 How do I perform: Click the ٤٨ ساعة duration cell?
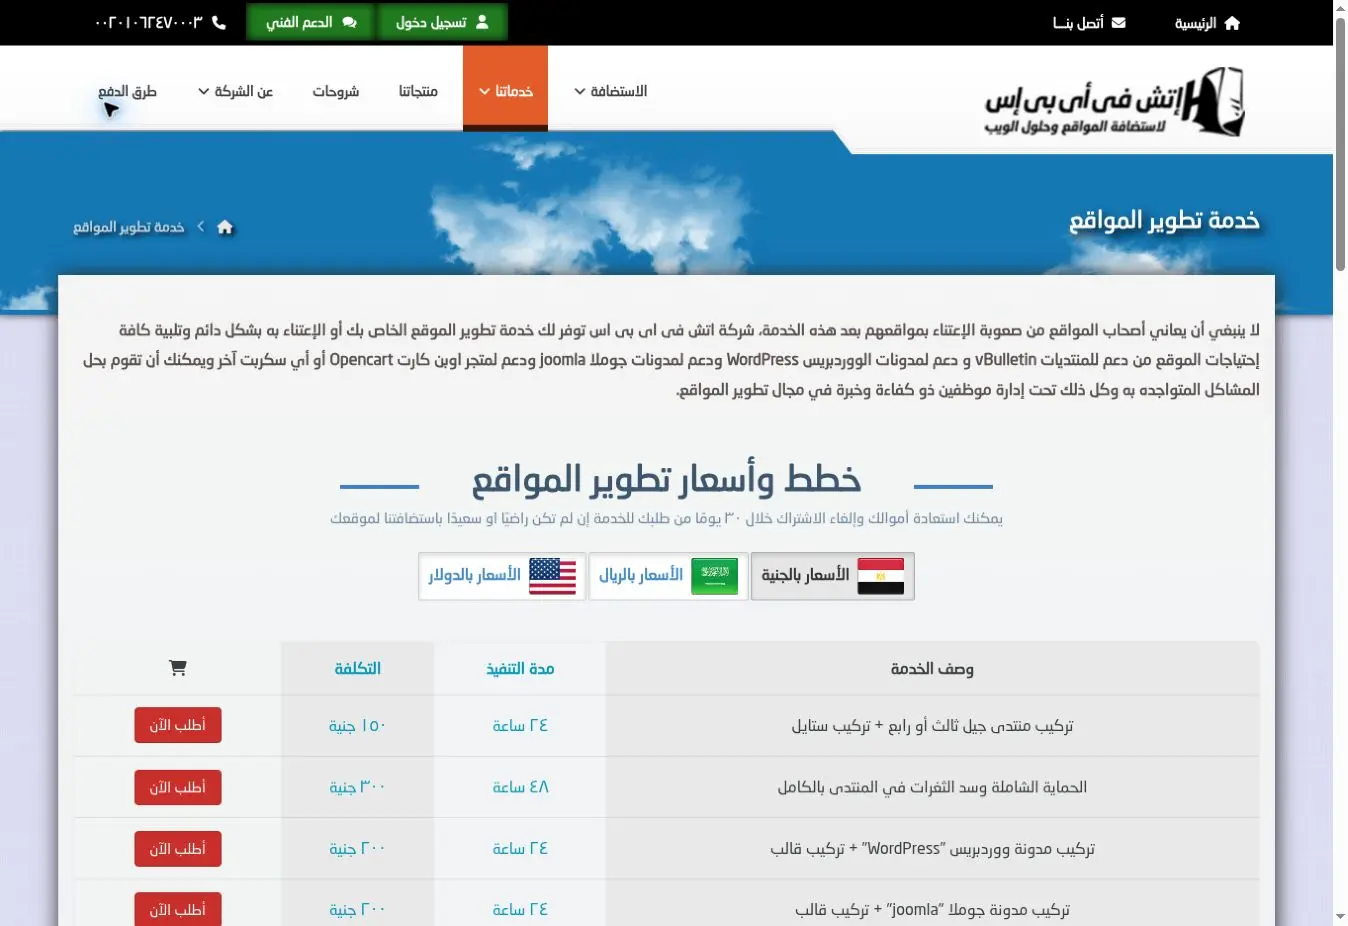(x=520, y=787)
